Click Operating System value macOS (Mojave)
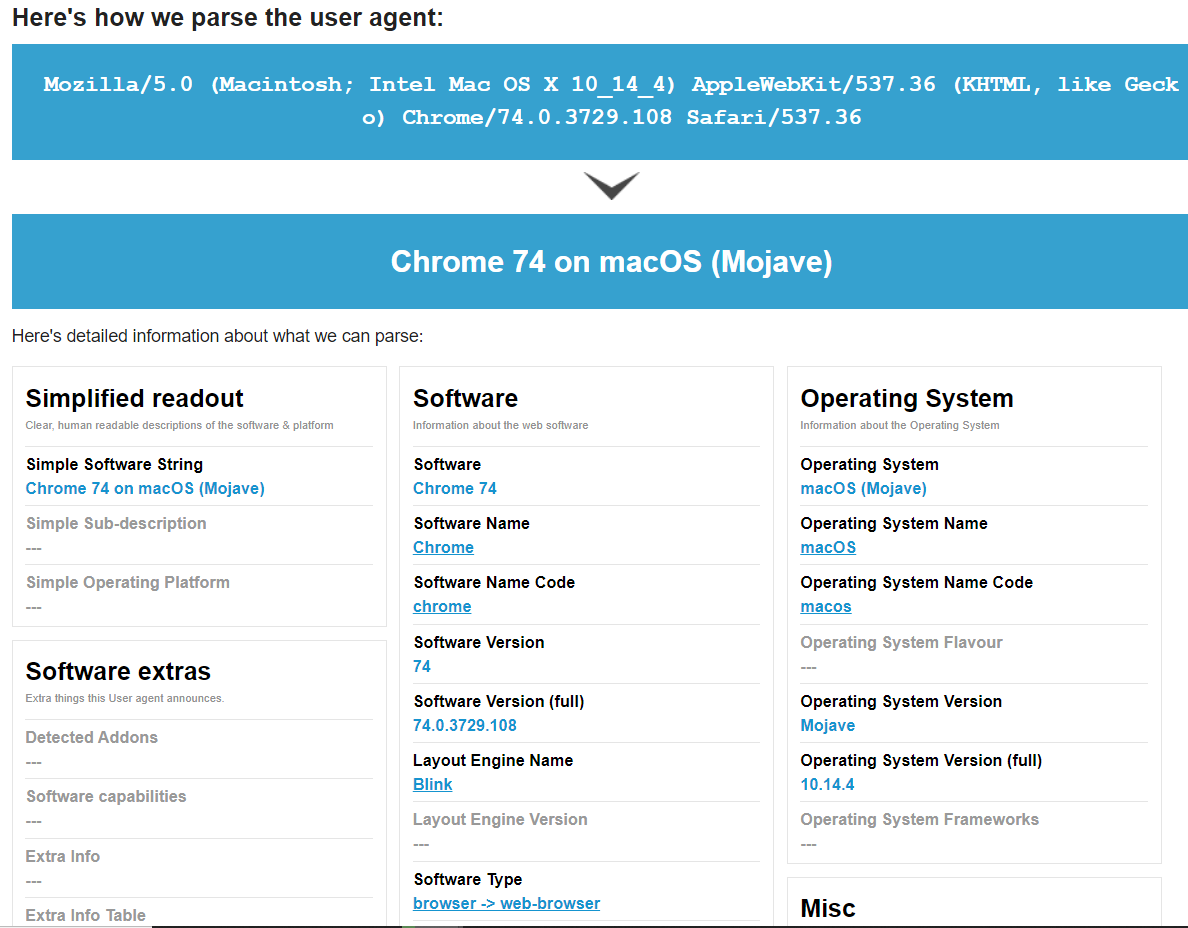The height and width of the screenshot is (928, 1188). (863, 488)
